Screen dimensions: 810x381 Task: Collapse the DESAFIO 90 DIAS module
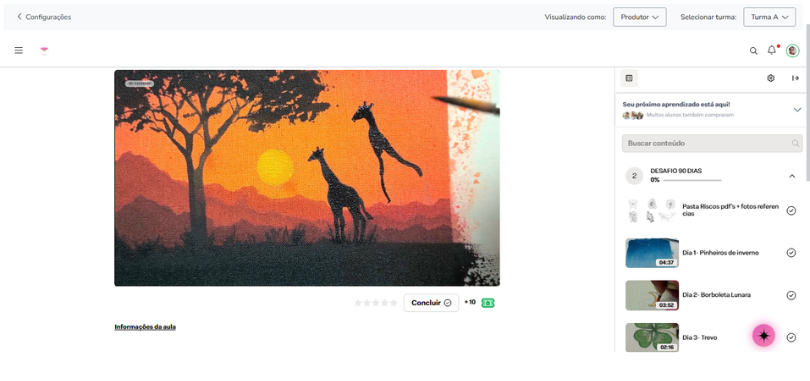tap(792, 176)
